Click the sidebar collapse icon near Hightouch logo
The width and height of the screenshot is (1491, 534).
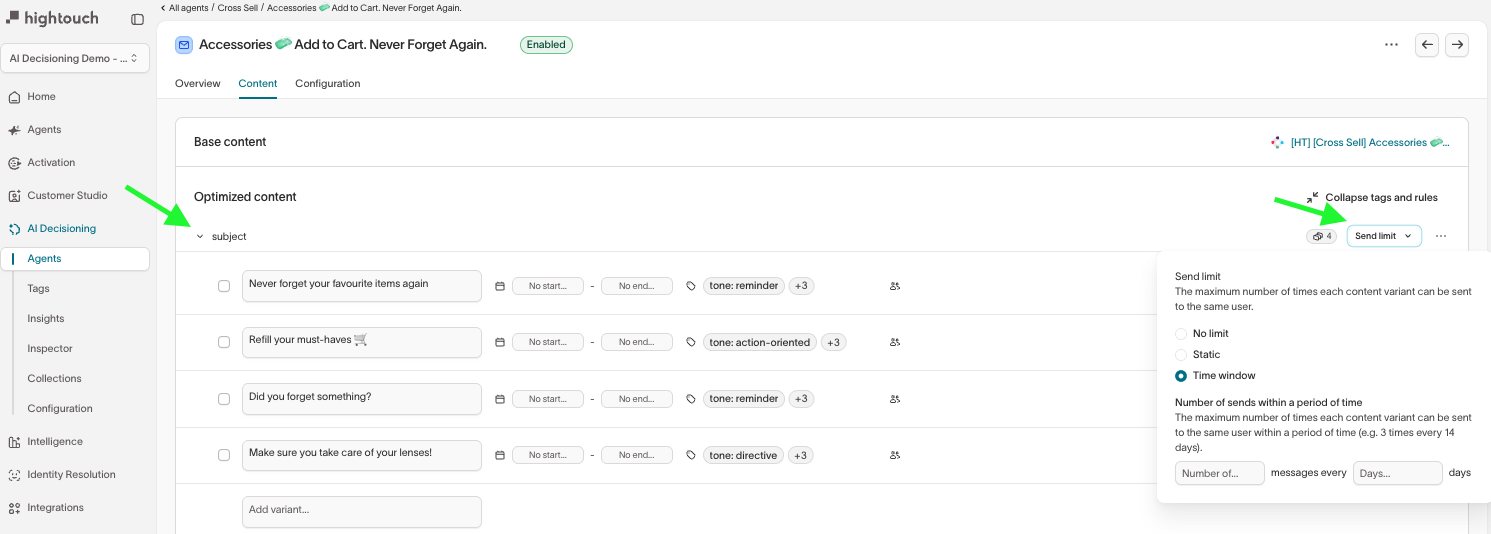point(137,19)
